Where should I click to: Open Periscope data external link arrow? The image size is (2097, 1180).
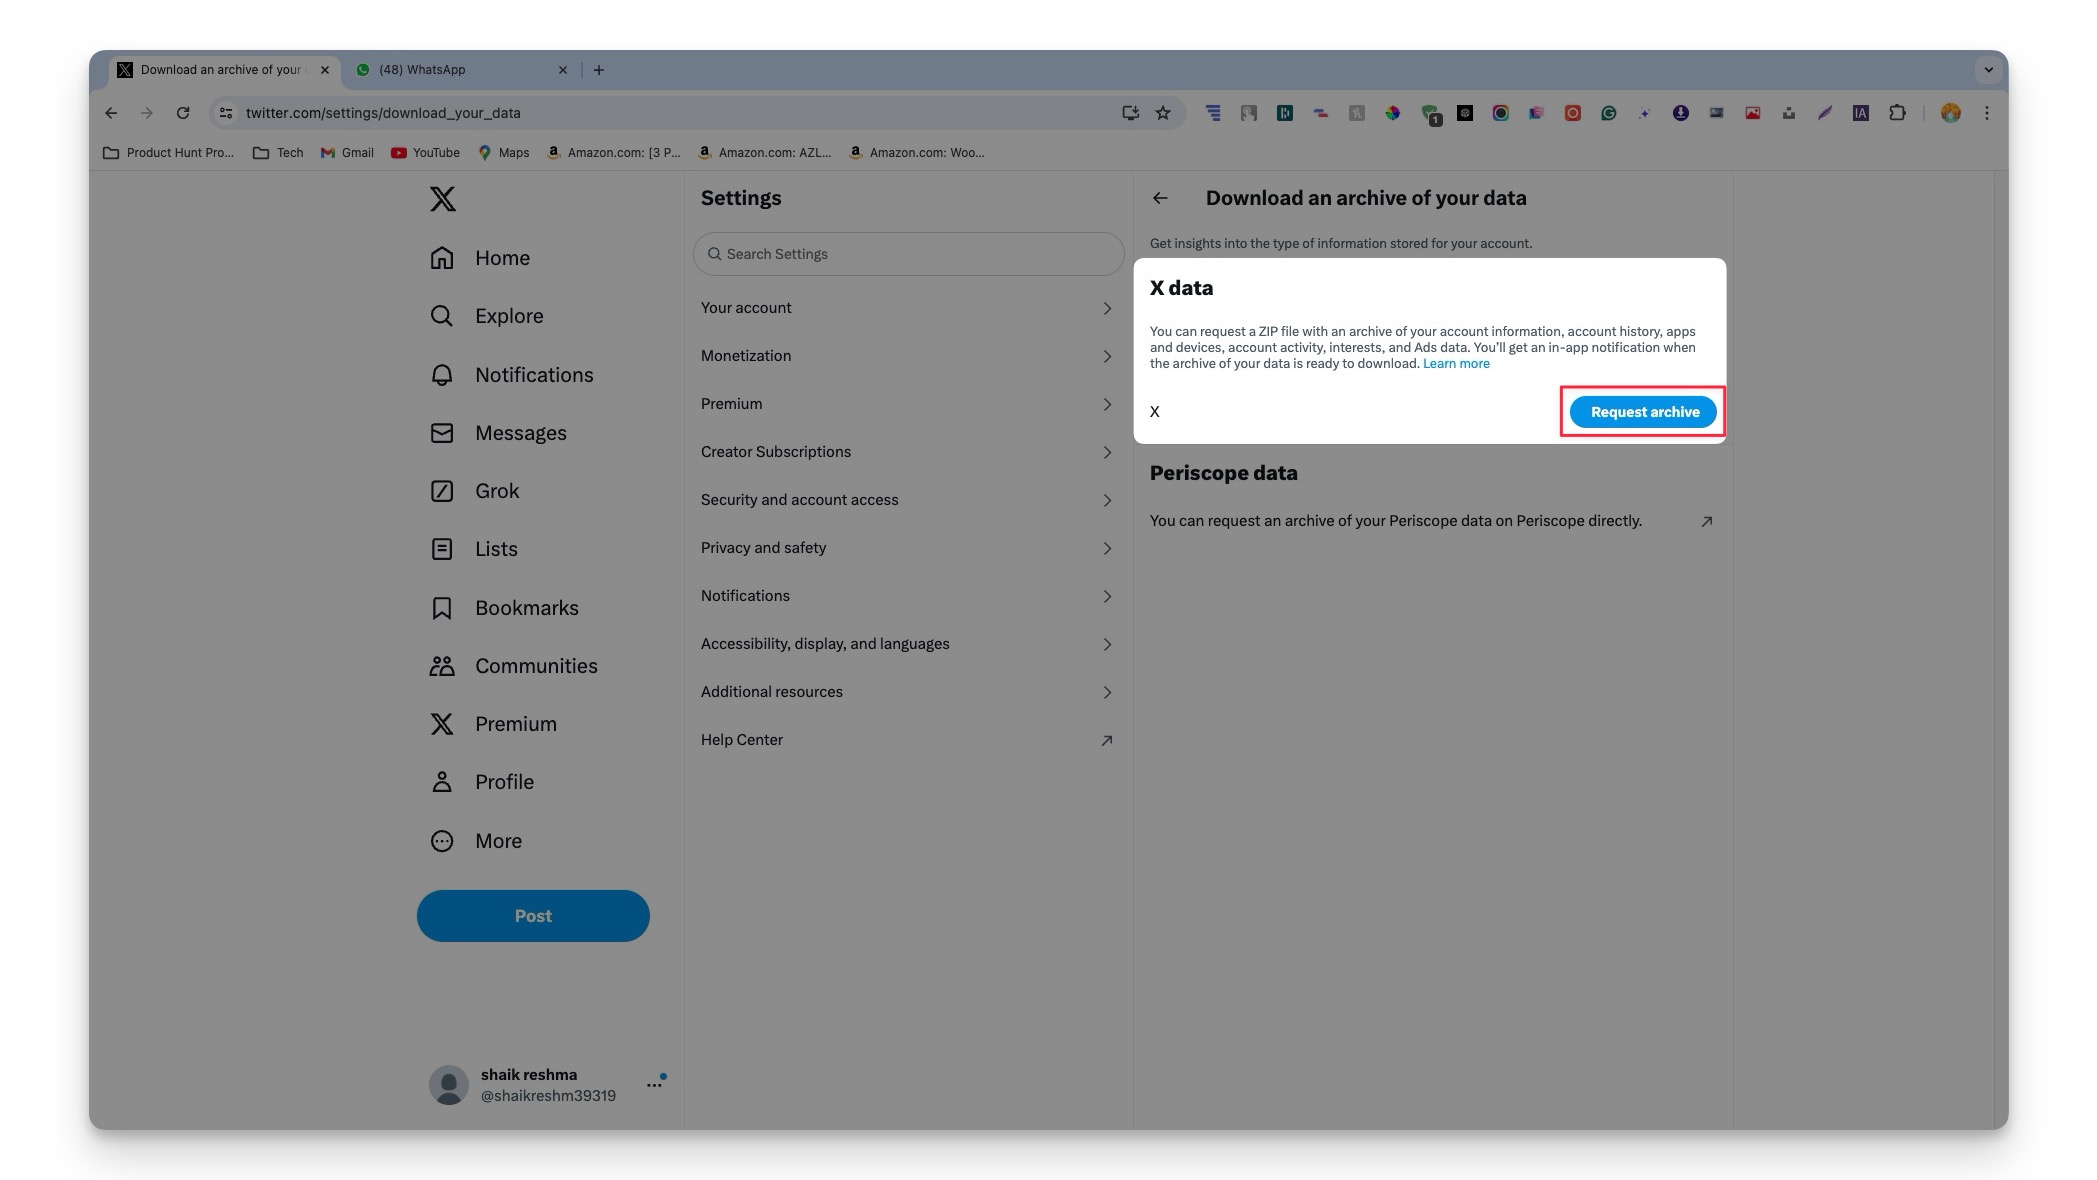[x=1706, y=521]
